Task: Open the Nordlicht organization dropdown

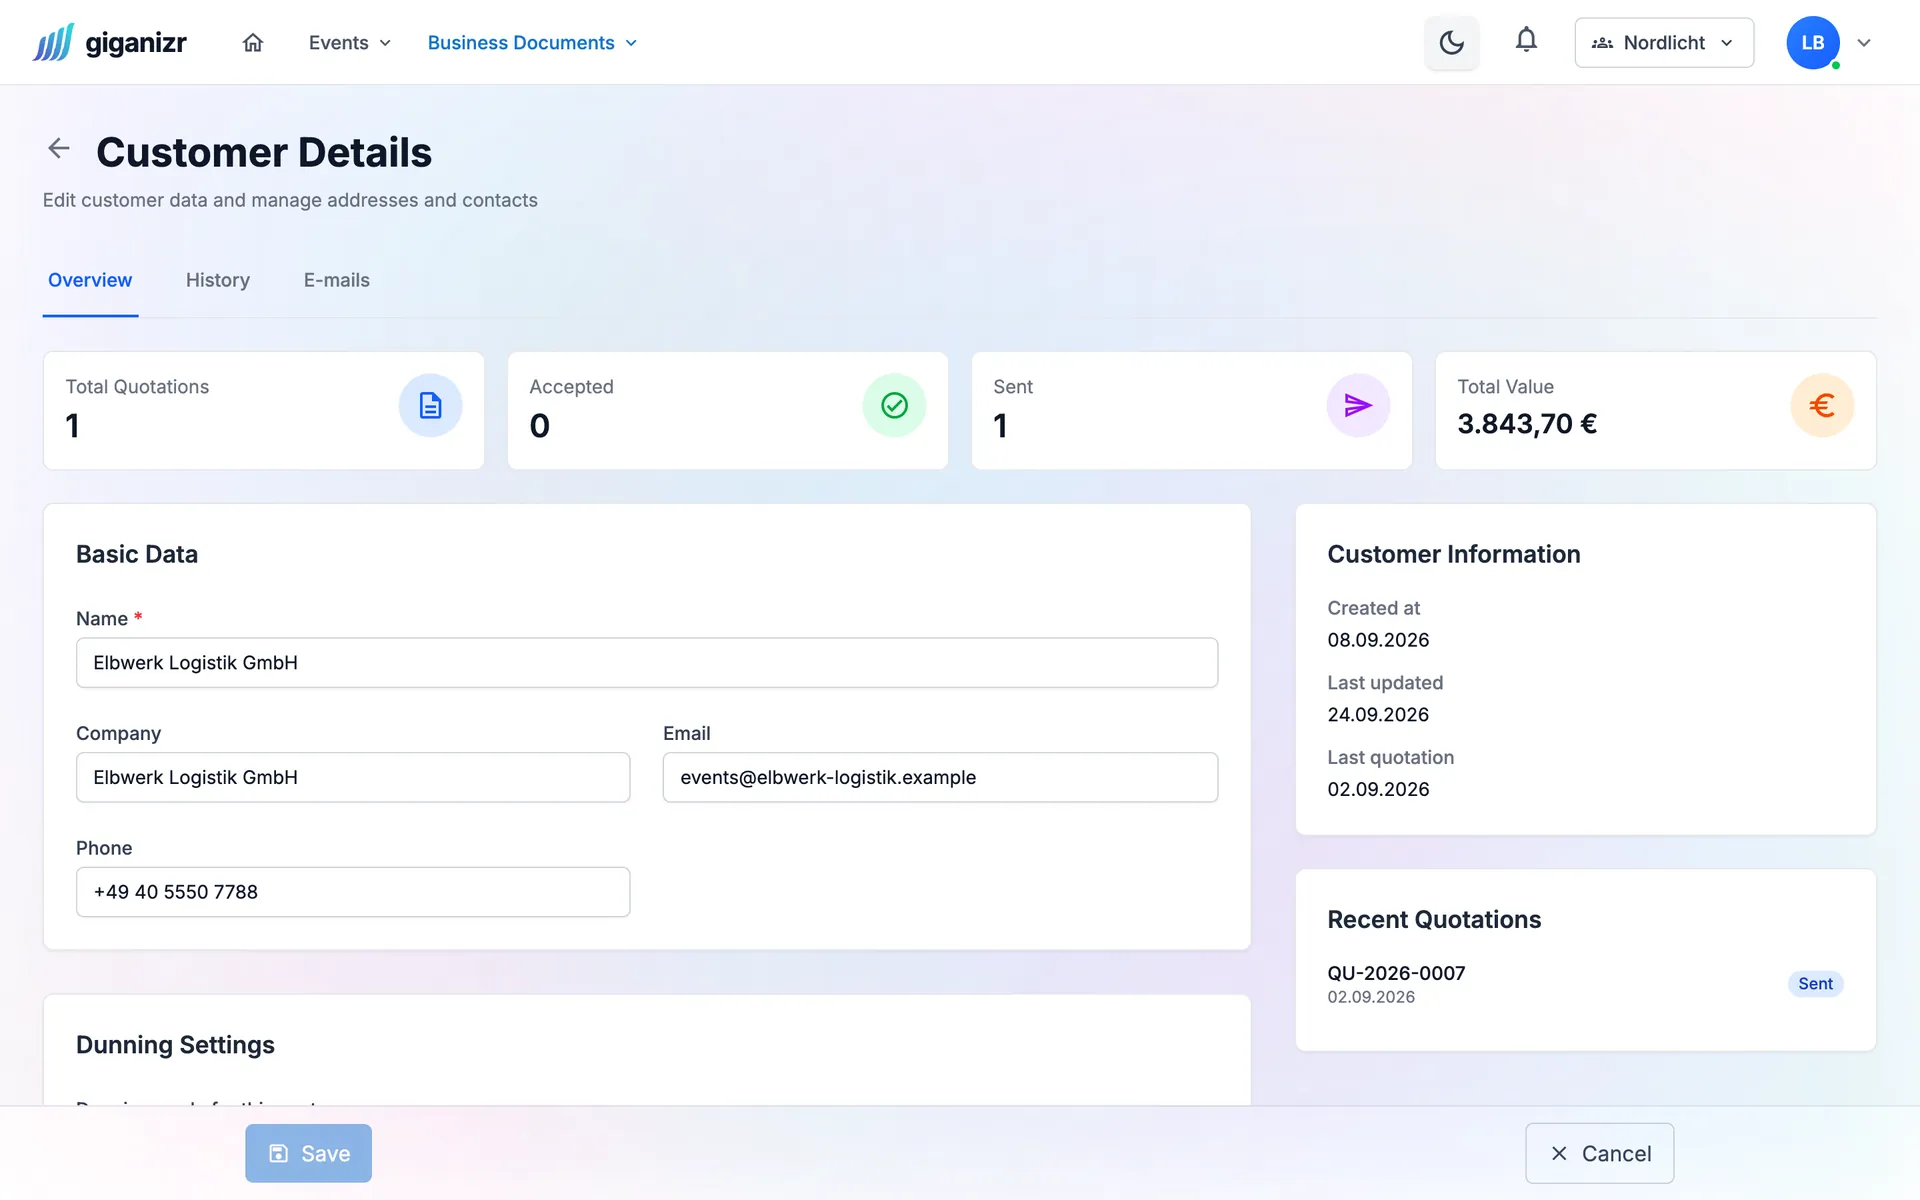Action: (x=1664, y=42)
